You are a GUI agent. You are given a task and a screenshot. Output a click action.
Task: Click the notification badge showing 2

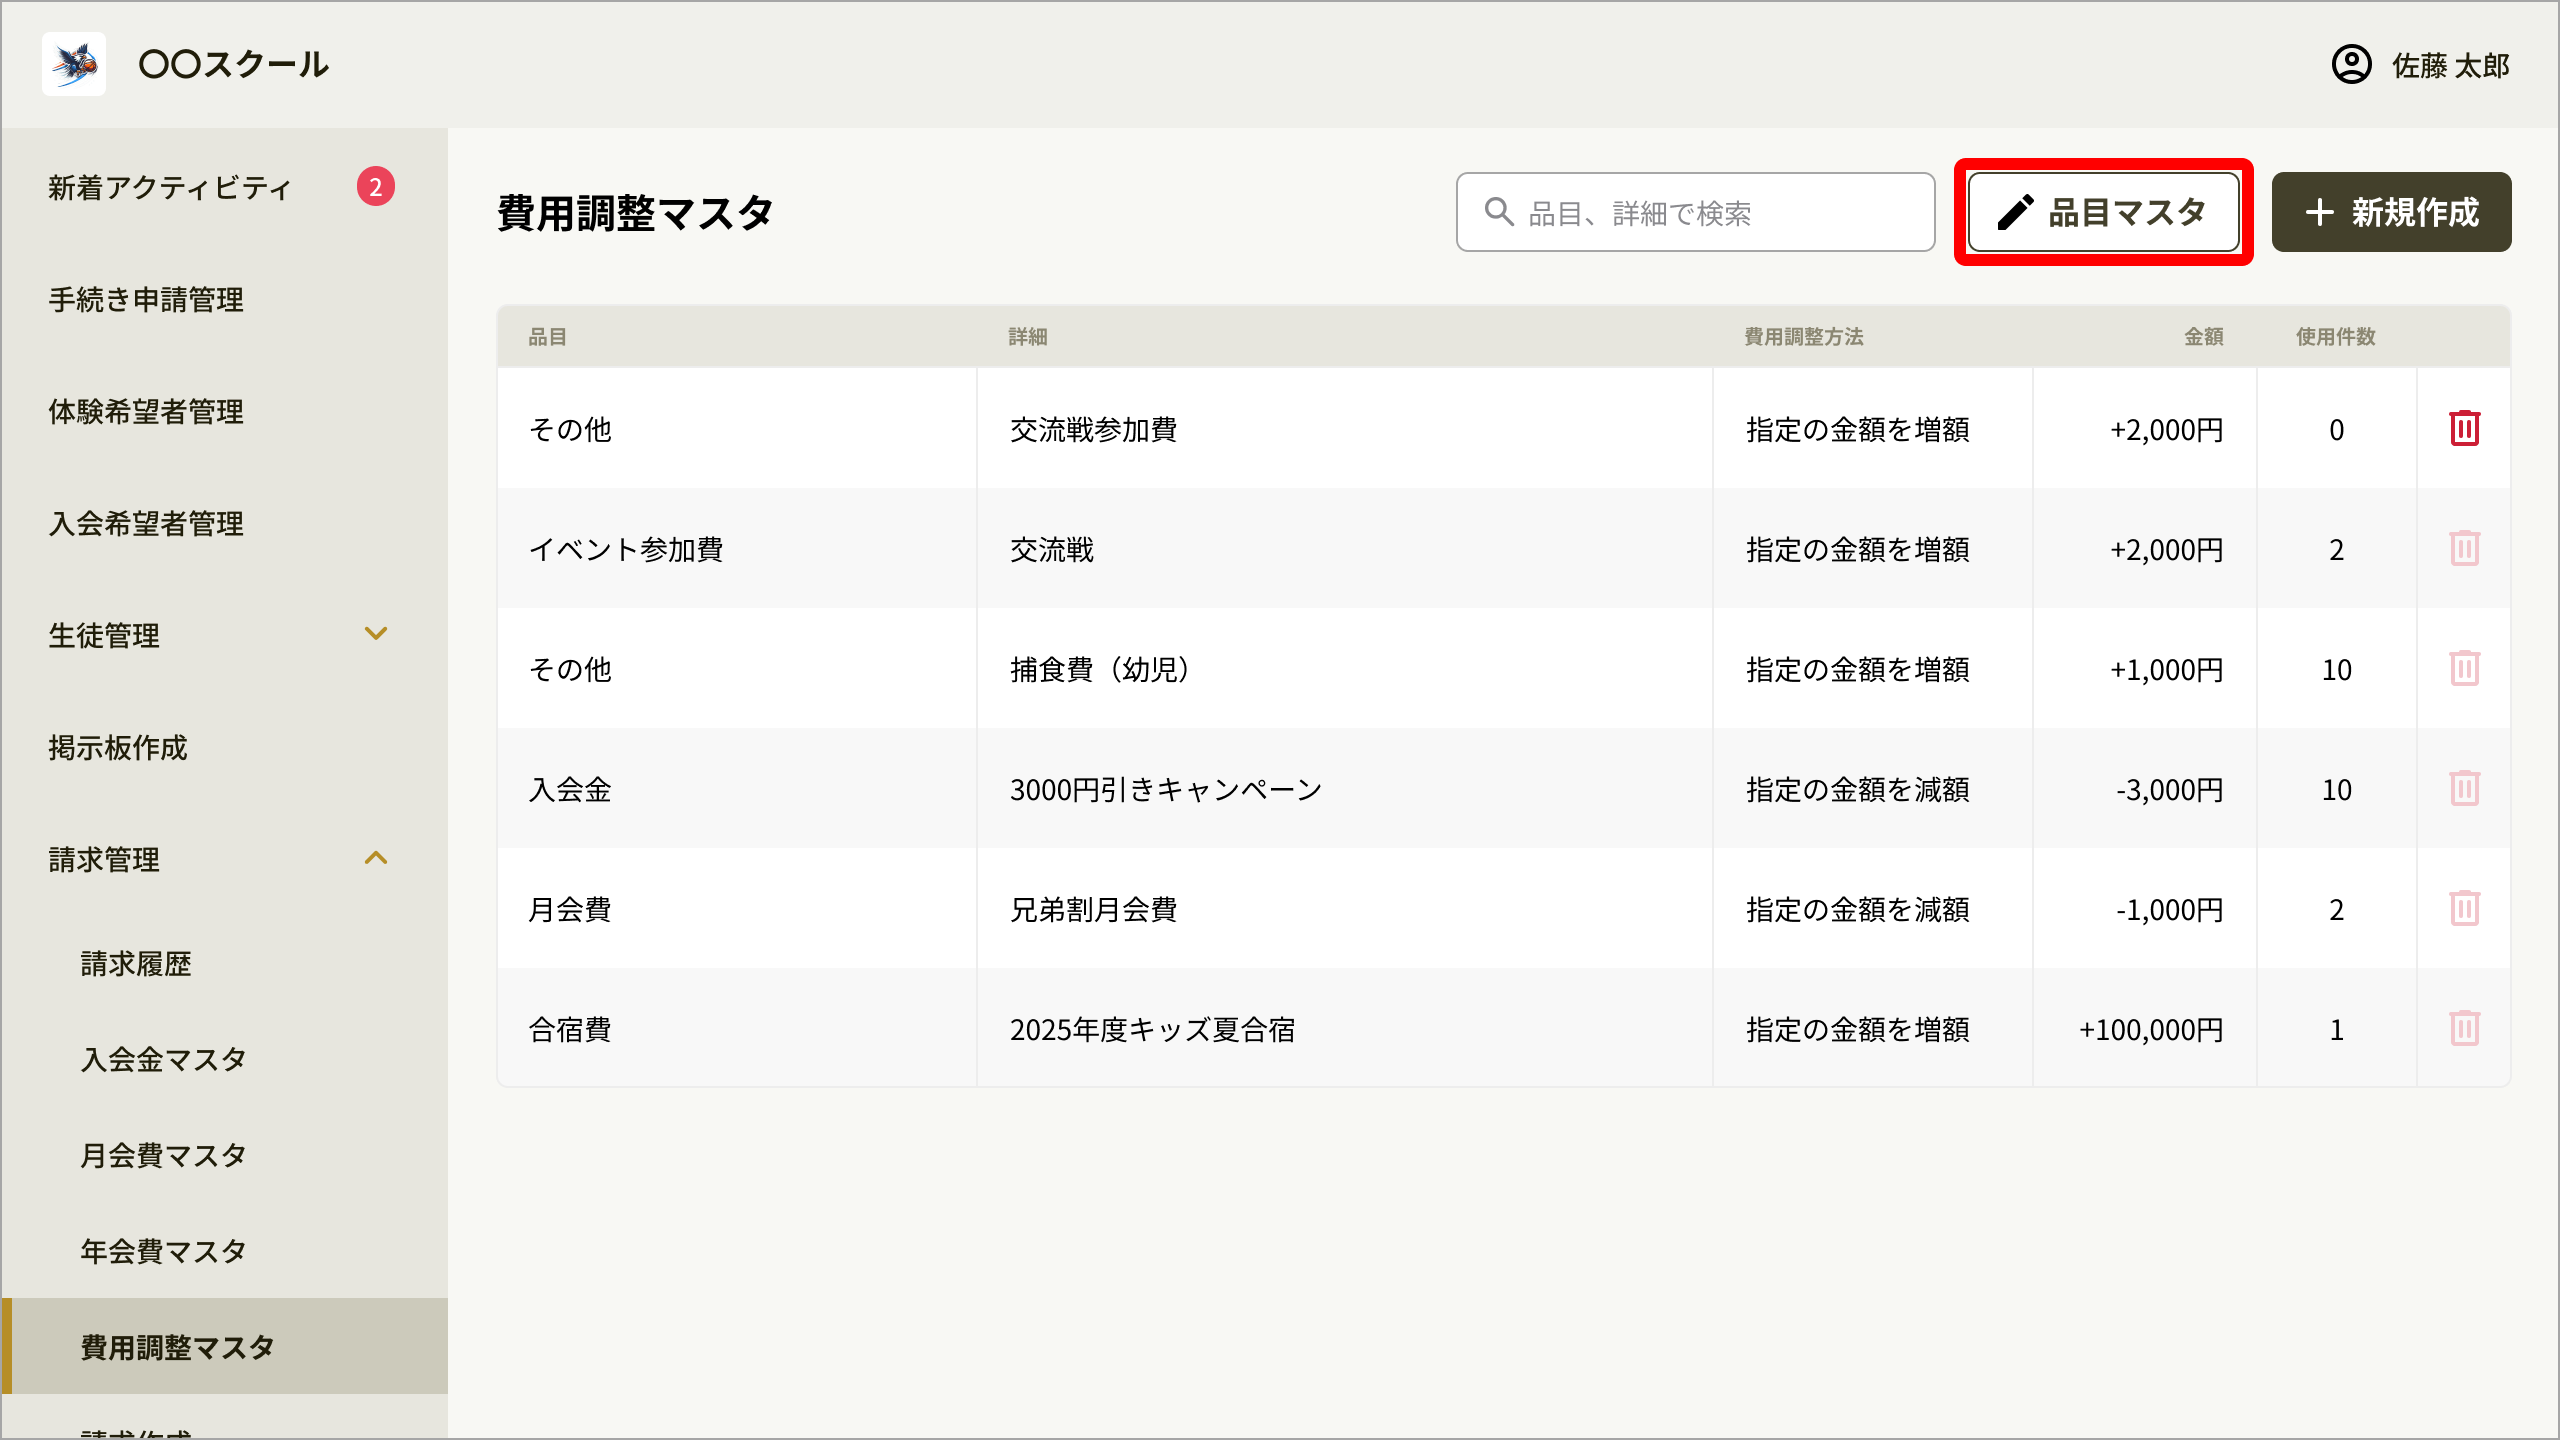pyautogui.click(x=376, y=187)
